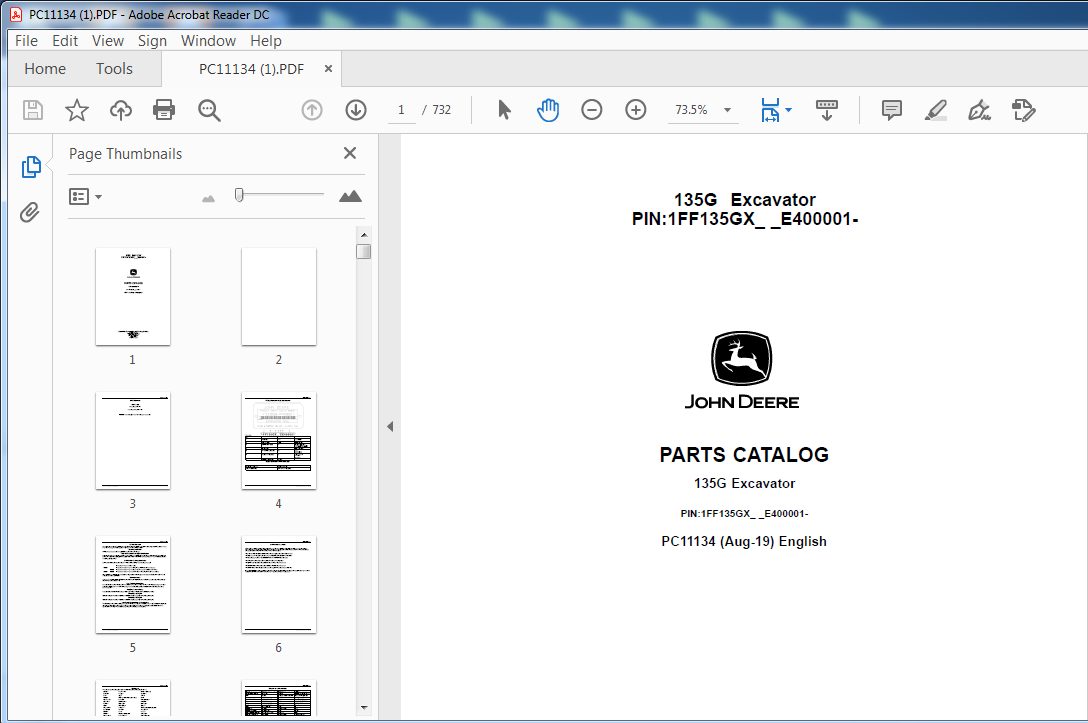Open the Fill and Sign pen tool
Image resolution: width=1088 pixels, height=723 pixels.
point(979,110)
